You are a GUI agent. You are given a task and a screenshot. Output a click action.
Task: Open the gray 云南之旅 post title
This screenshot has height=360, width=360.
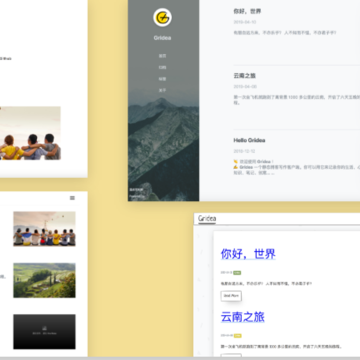tap(245, 76)
